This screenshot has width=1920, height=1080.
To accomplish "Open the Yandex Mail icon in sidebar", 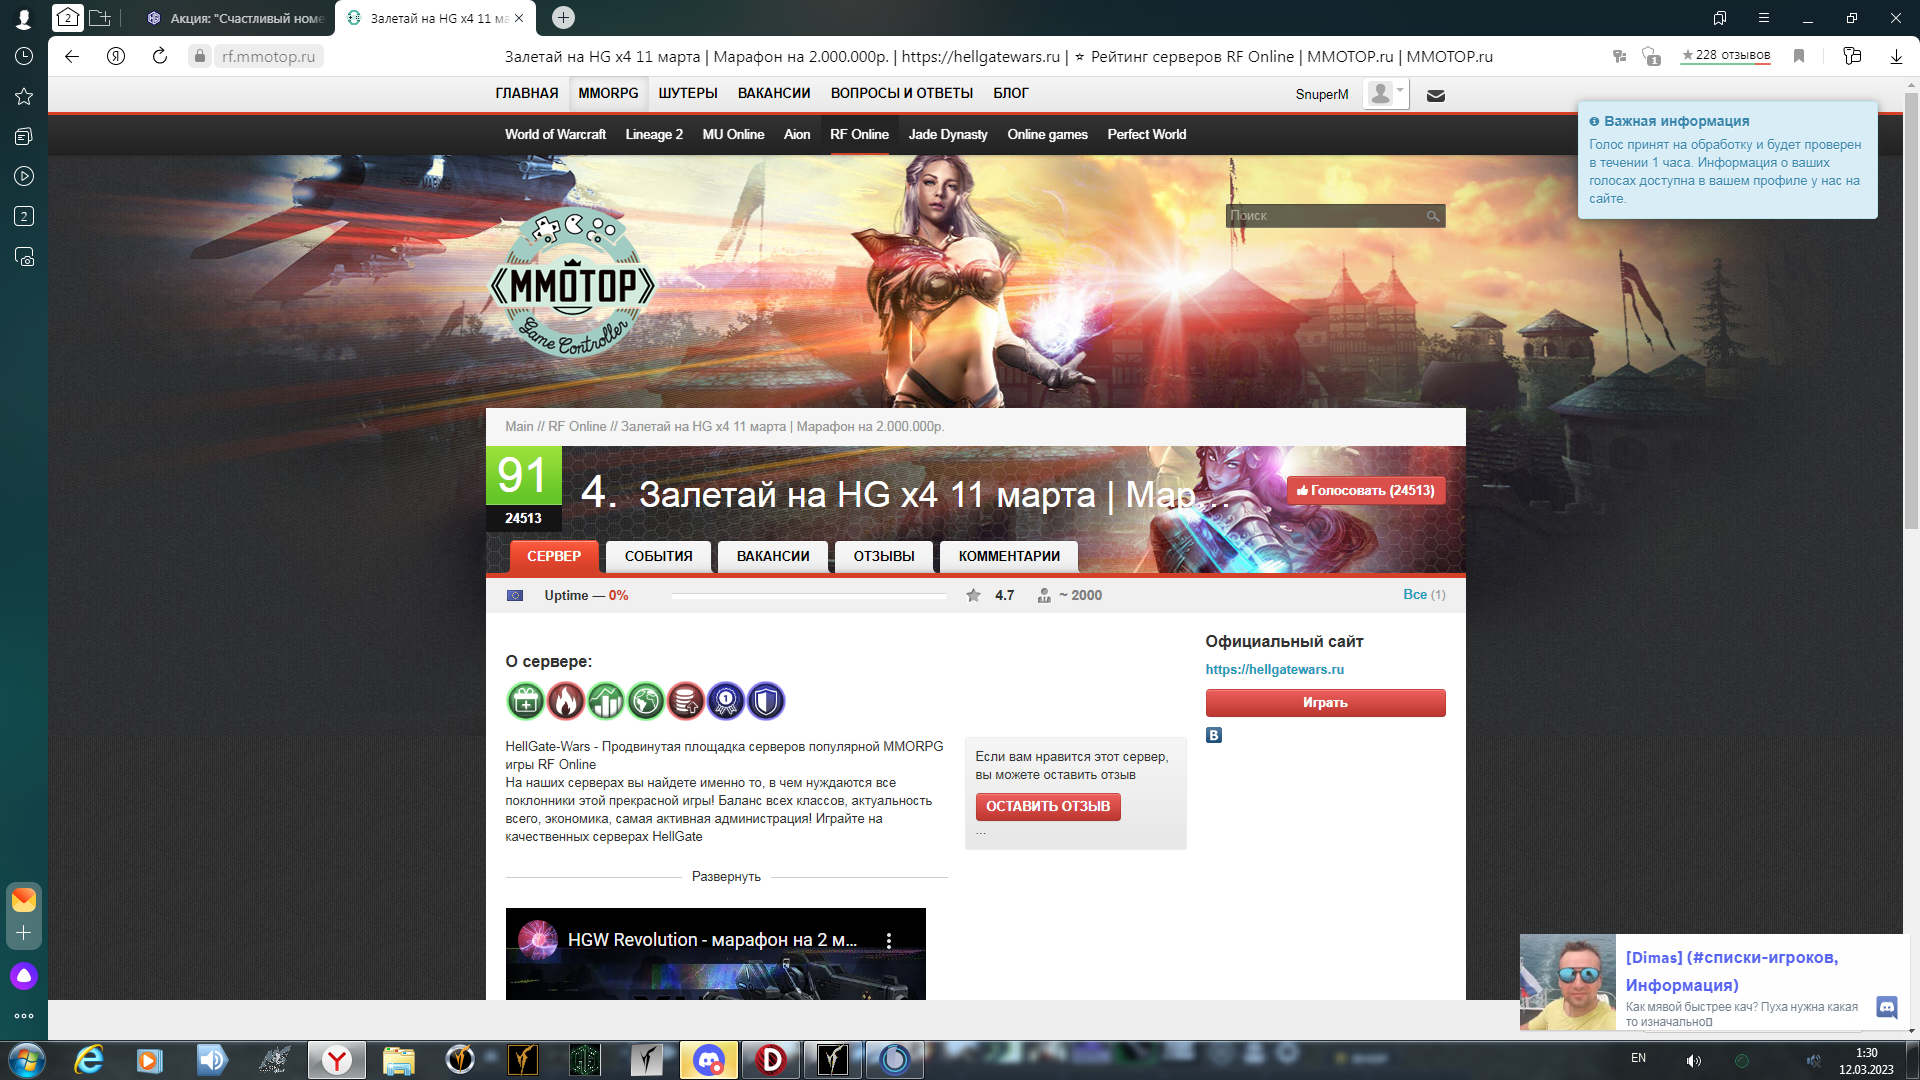I will (x=24, y=899).
